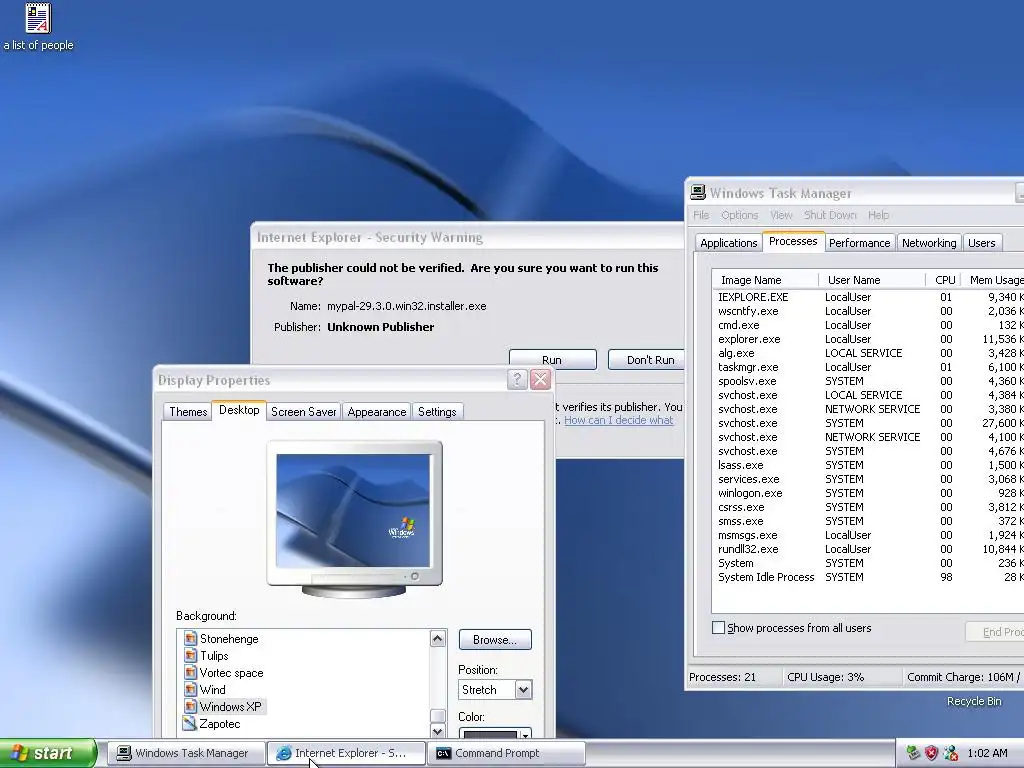
Task: Select the explorer.exe process row
Action: 868,339
